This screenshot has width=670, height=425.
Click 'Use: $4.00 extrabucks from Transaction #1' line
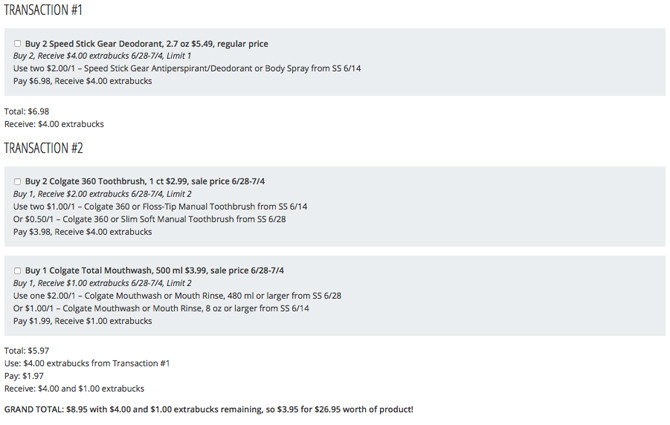[x=87, y=363]
